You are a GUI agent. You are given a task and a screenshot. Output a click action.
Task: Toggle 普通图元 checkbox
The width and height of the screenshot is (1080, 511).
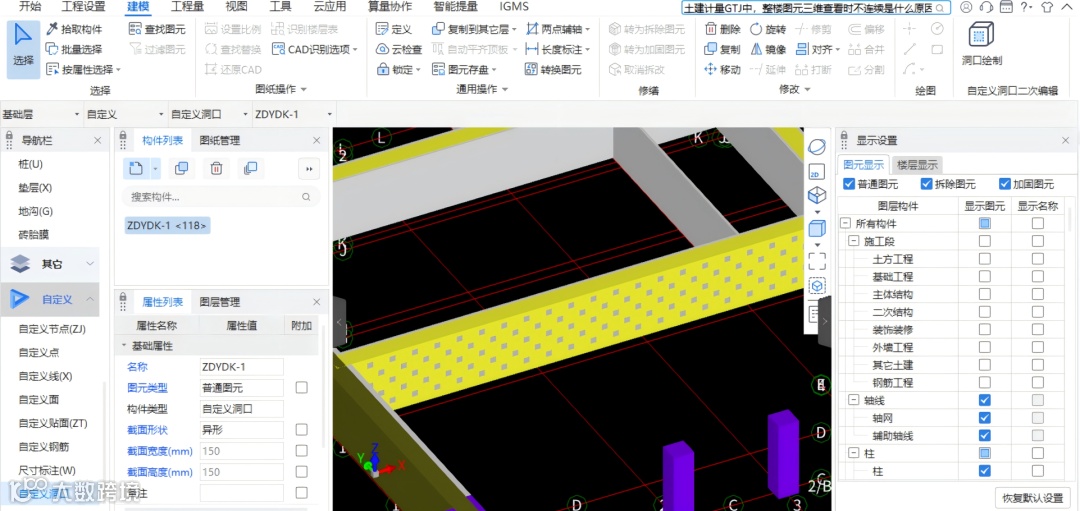[849, 184]
